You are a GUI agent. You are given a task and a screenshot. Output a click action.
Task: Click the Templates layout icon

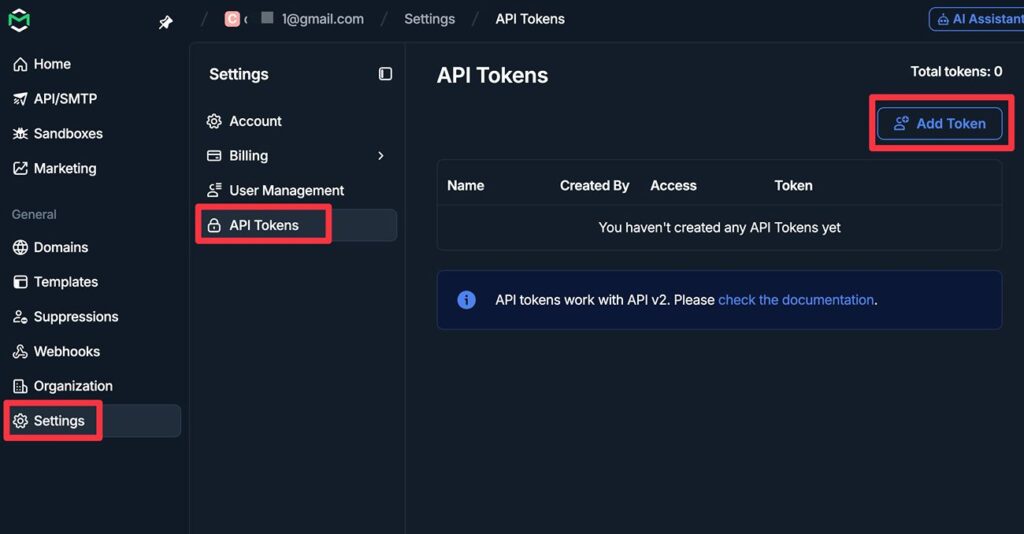click(x=20, y=282)
